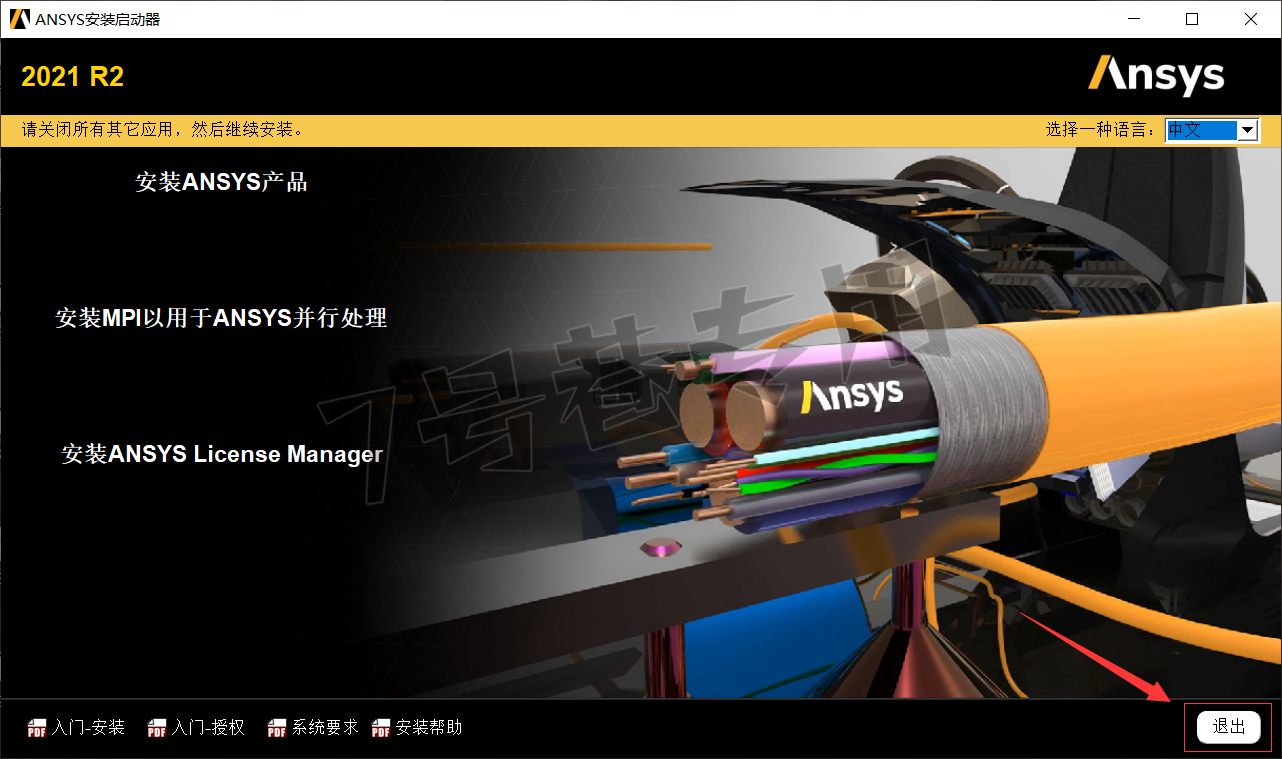
Task: Click the PDF icon beside 入门-授权
Action: [x=157, y=728]
